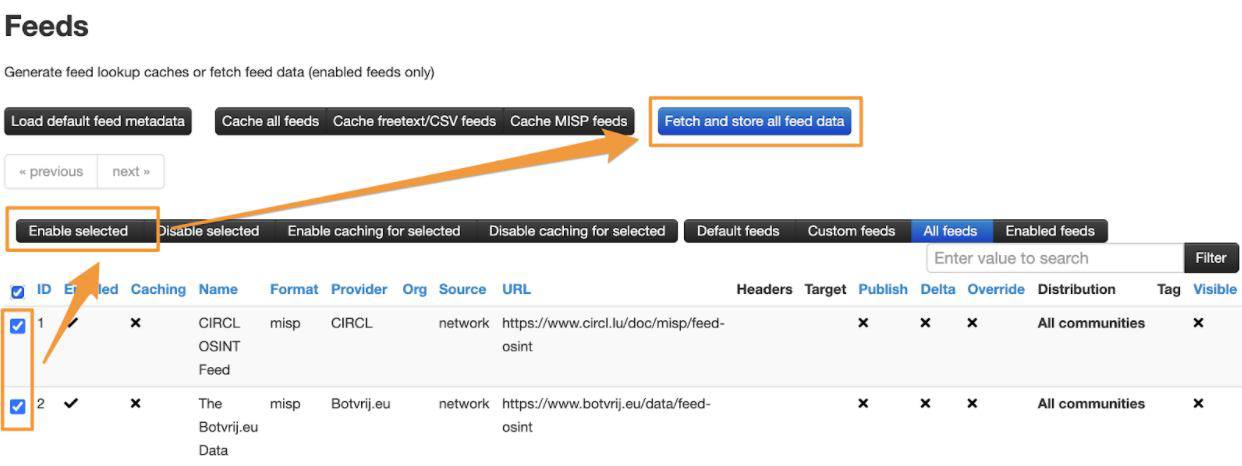The height and width of the screenshot is (466, 1242).
Task: Enable caching for selected feeds
Action: tap(373, 231)
